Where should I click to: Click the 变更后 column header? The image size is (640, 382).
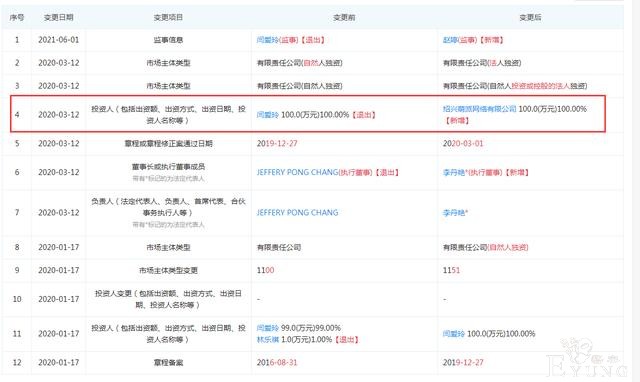click(x=530, y=17)
